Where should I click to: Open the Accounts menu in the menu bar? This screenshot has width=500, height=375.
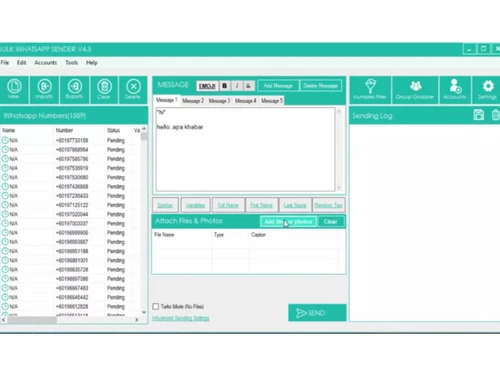click(46, 62)
